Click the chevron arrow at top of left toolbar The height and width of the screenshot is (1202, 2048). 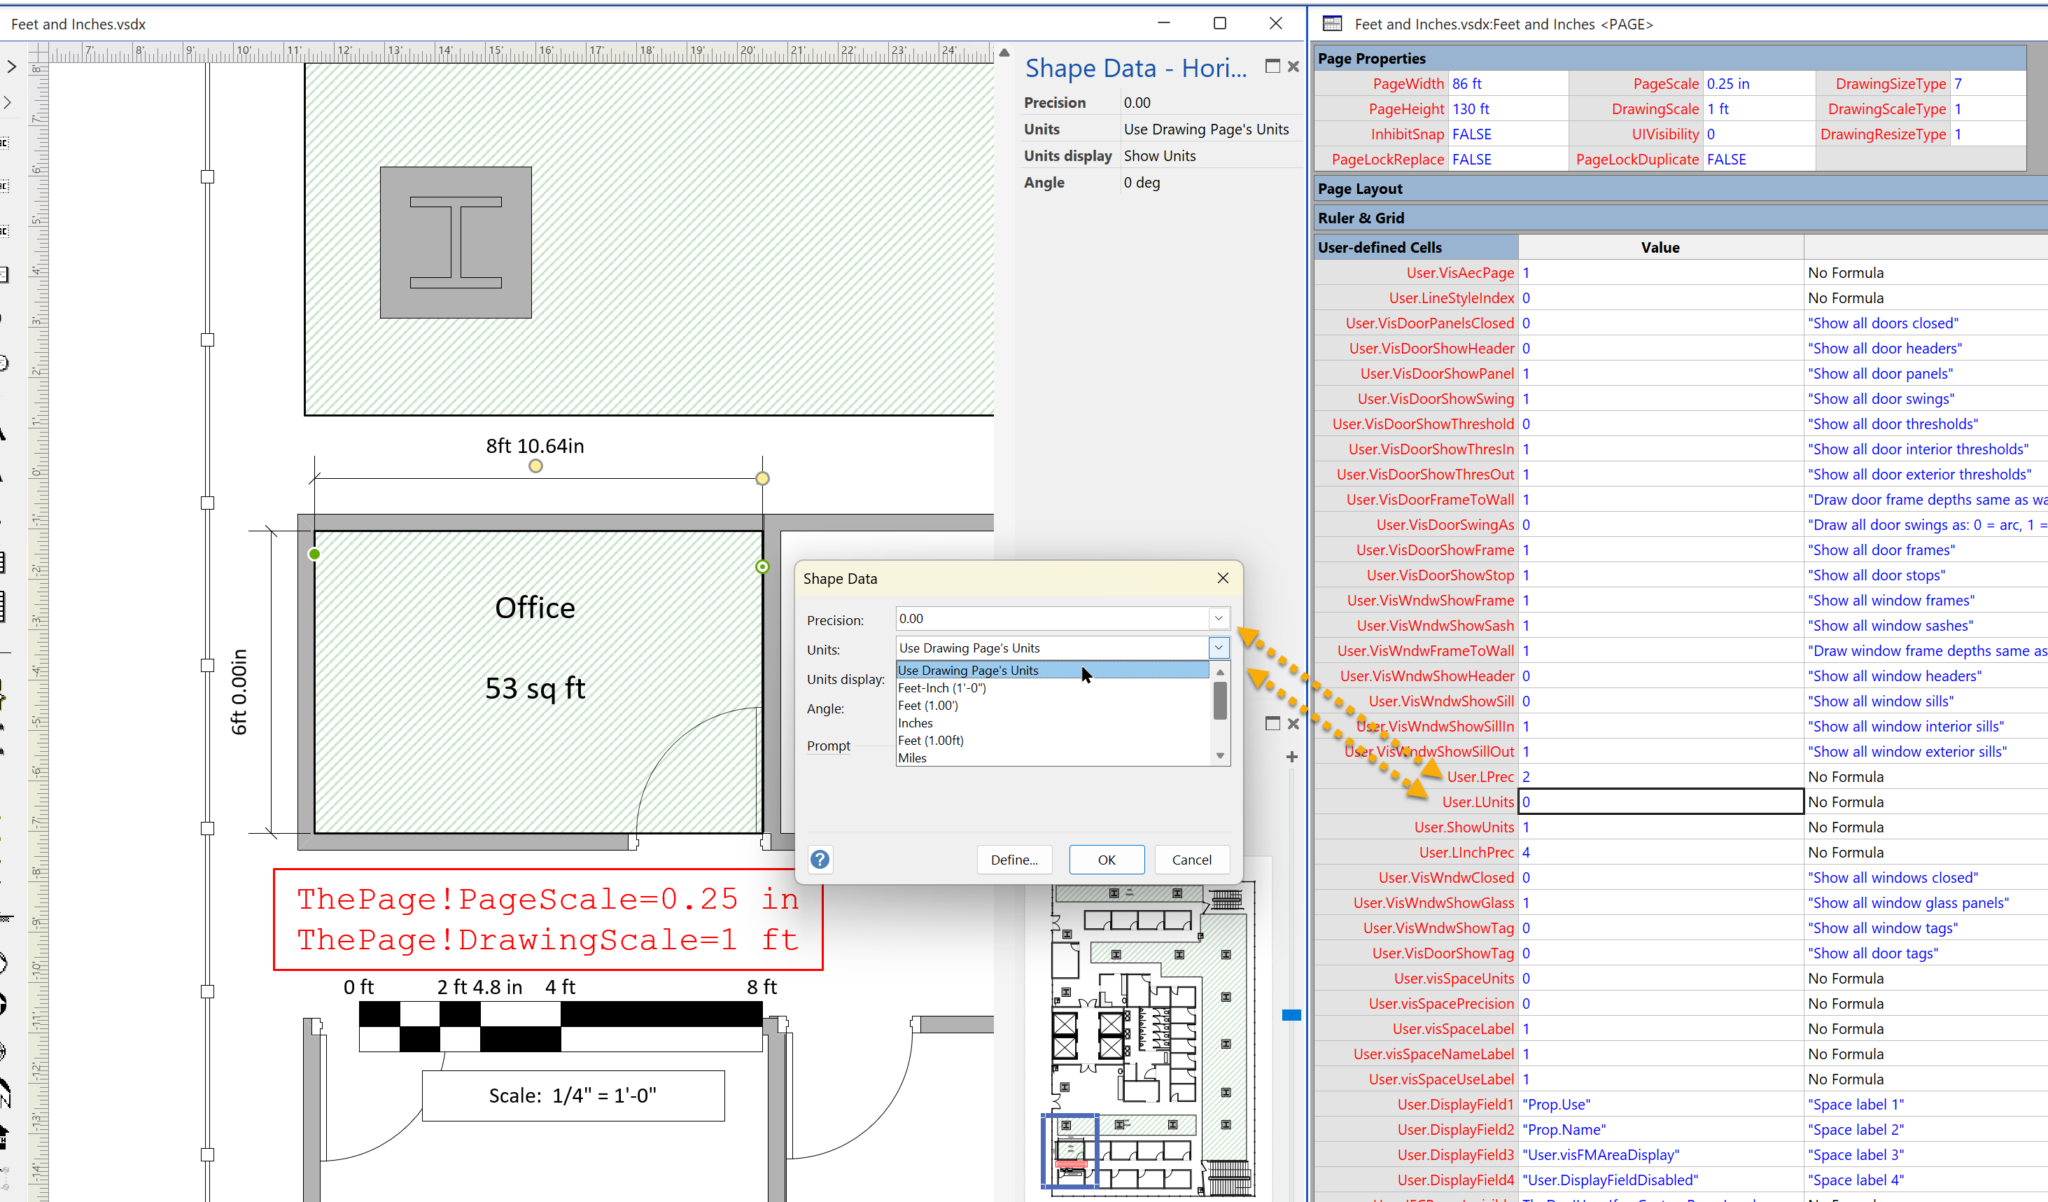10,67
